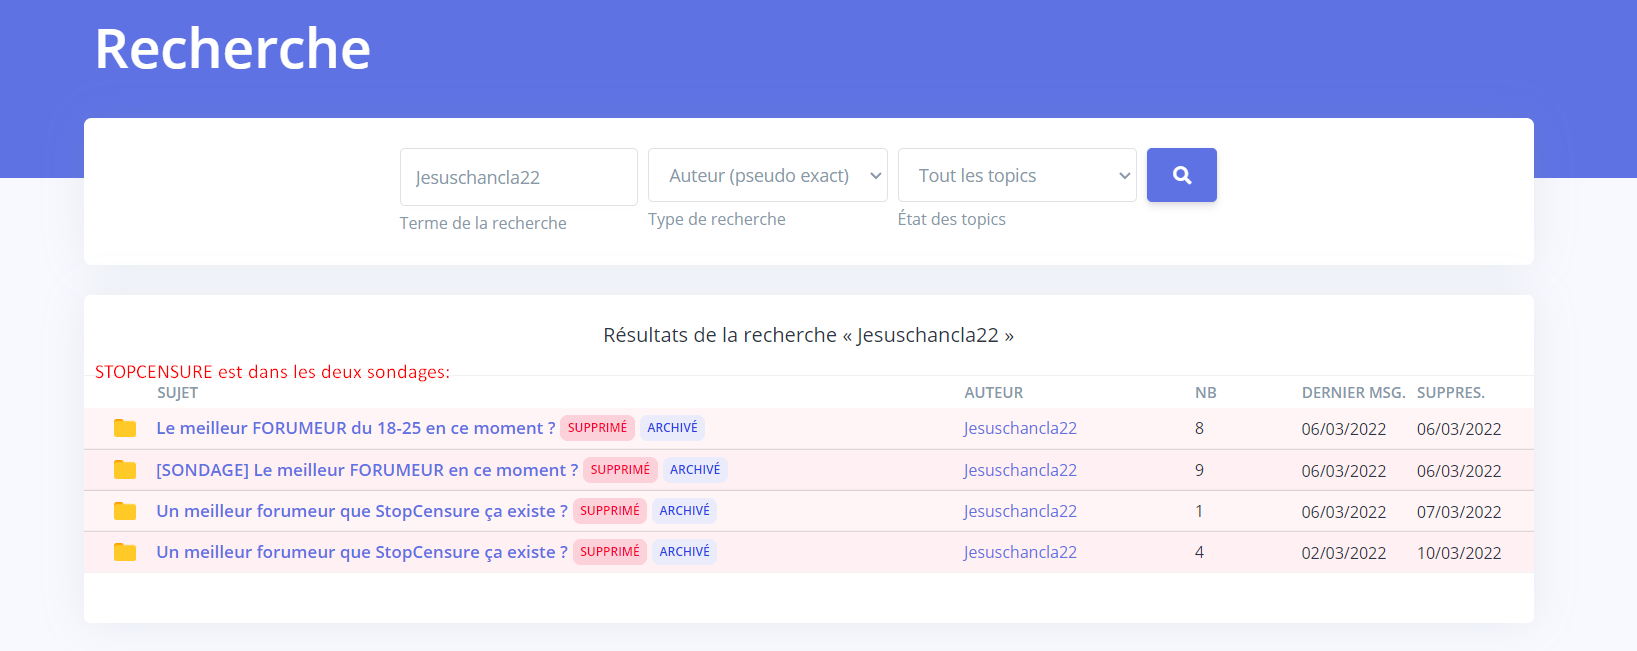Visit author Jesuschancla22 on the row deleted 10/03/2022
Viewport: 1637px width, 651px height.
pyautogui.click(x=1020, y=552)
